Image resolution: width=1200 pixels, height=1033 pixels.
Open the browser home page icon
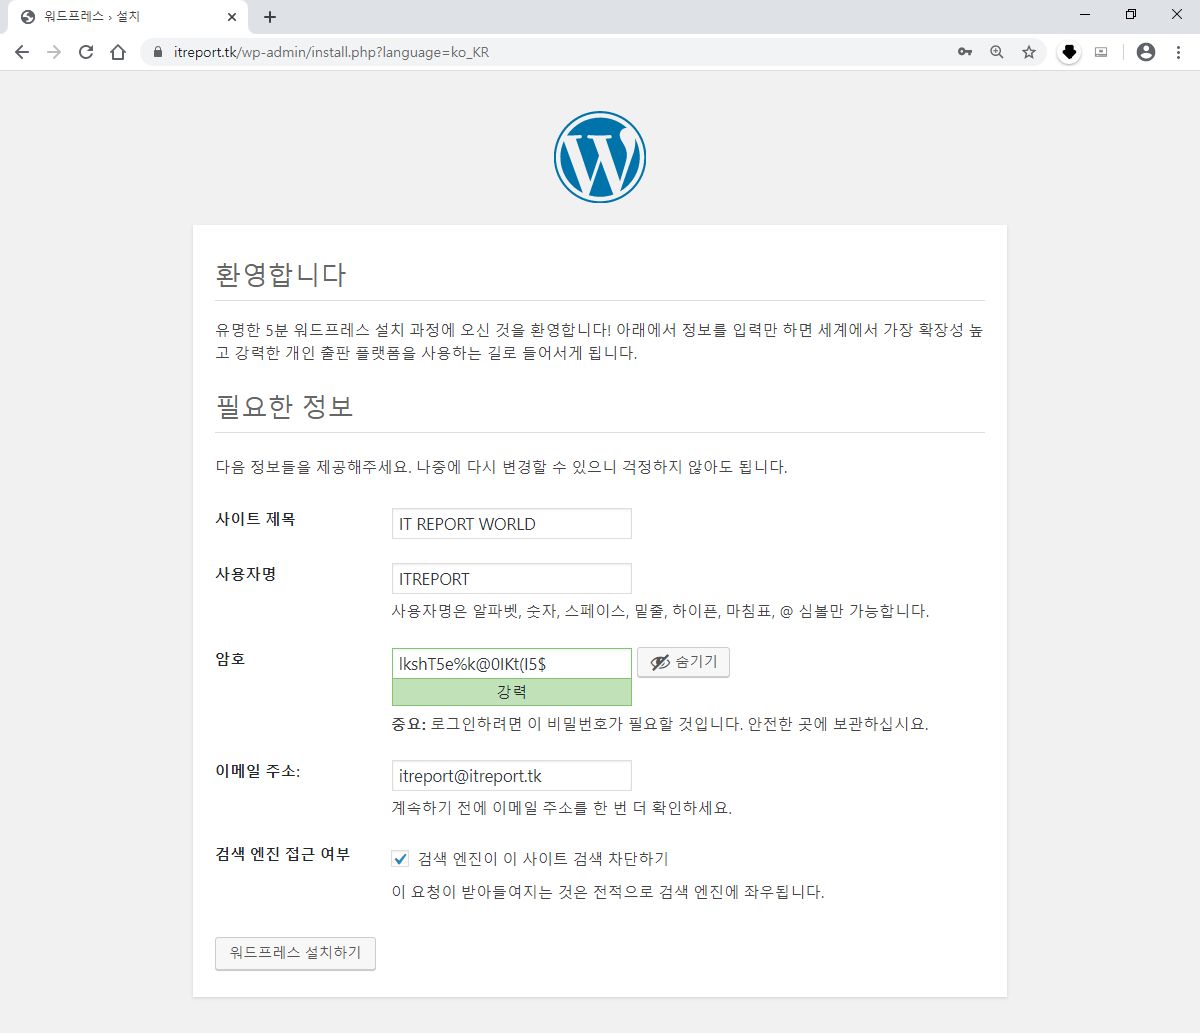118,52
